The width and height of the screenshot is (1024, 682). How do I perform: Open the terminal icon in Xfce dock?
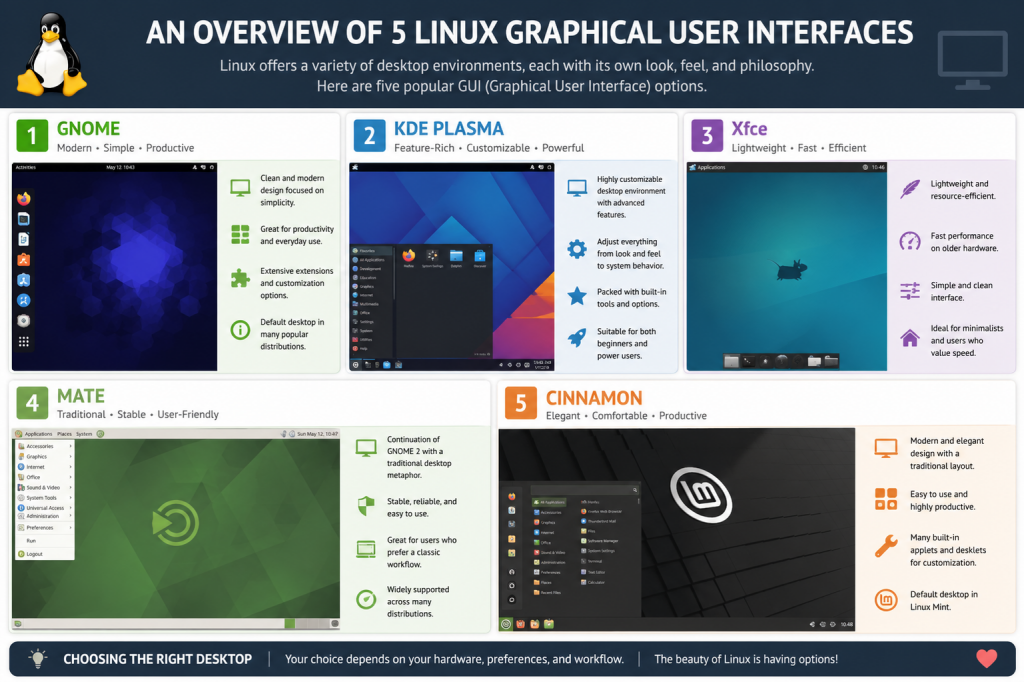pyautogui.click(x=748, y=361)
